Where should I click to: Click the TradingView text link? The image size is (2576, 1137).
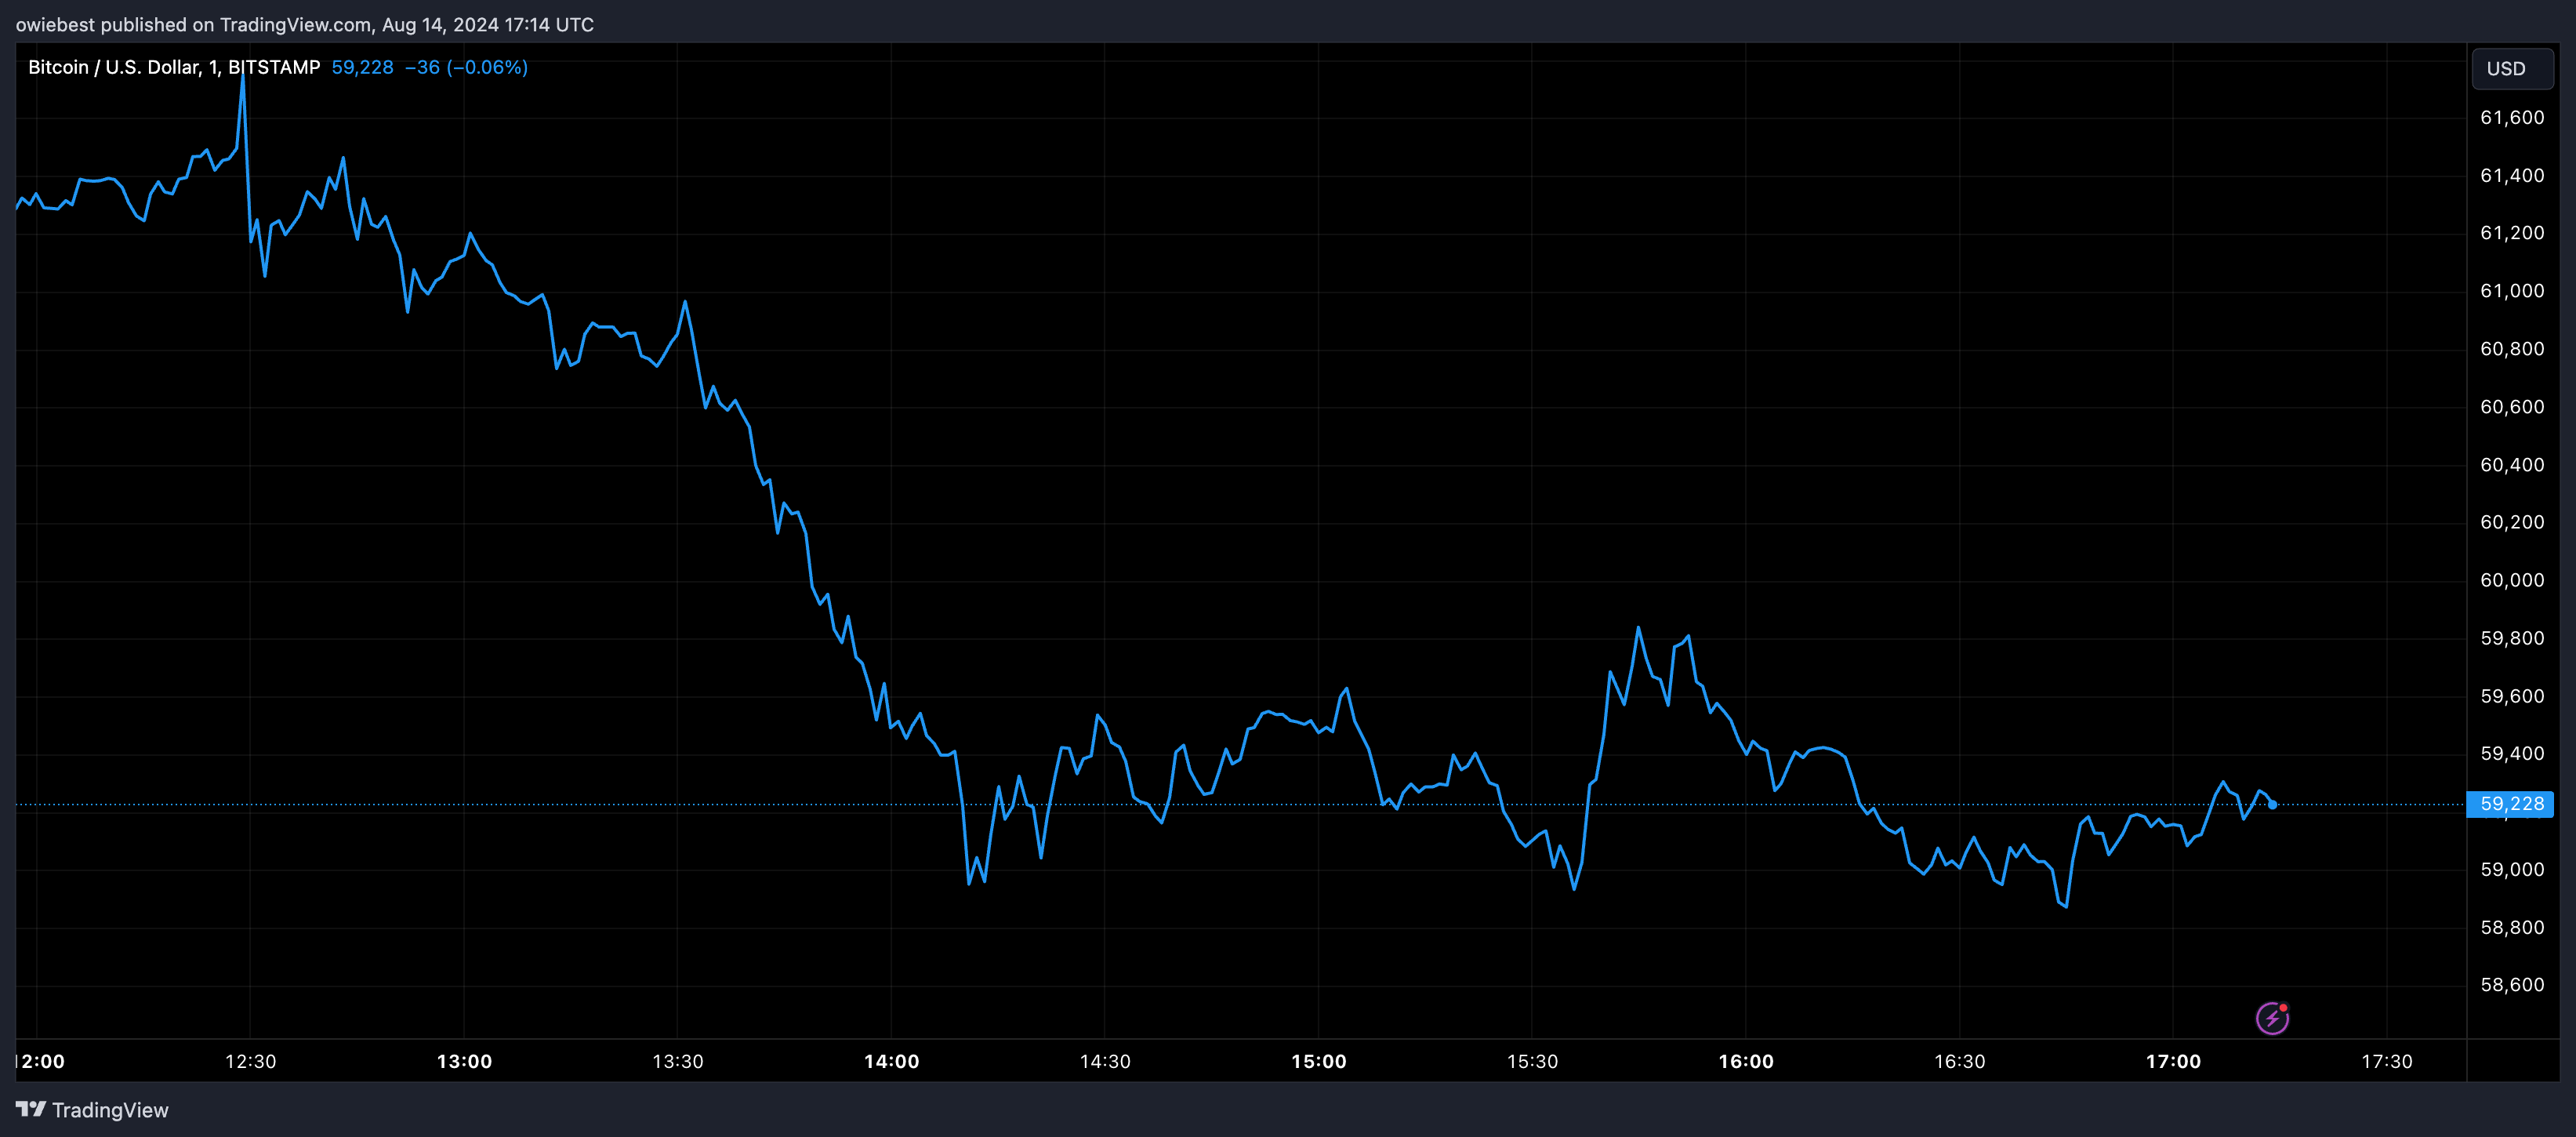click(x=110, y=1110)
